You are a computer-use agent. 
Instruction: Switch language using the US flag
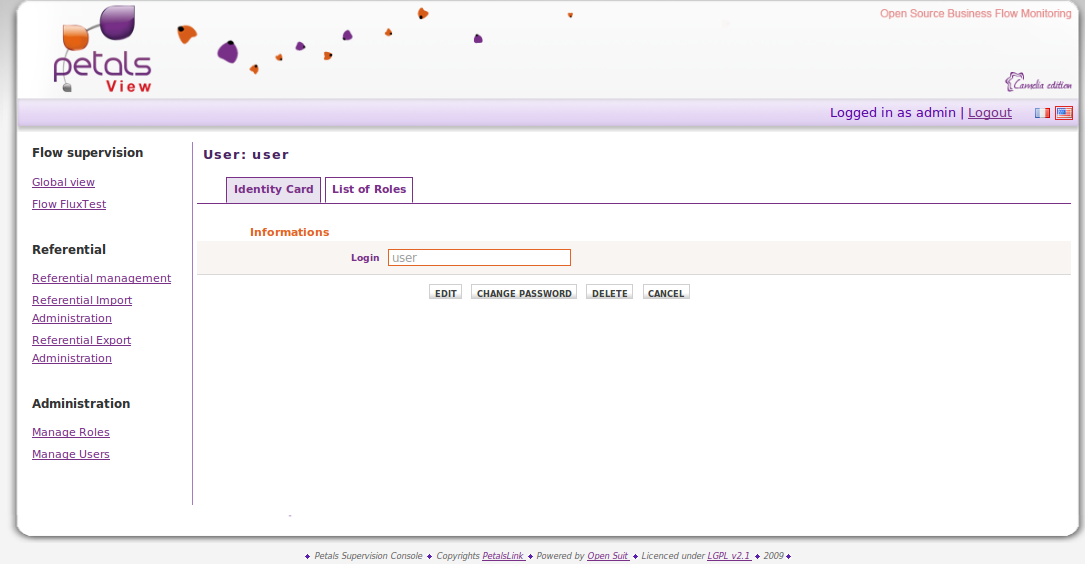(1063, 113)
